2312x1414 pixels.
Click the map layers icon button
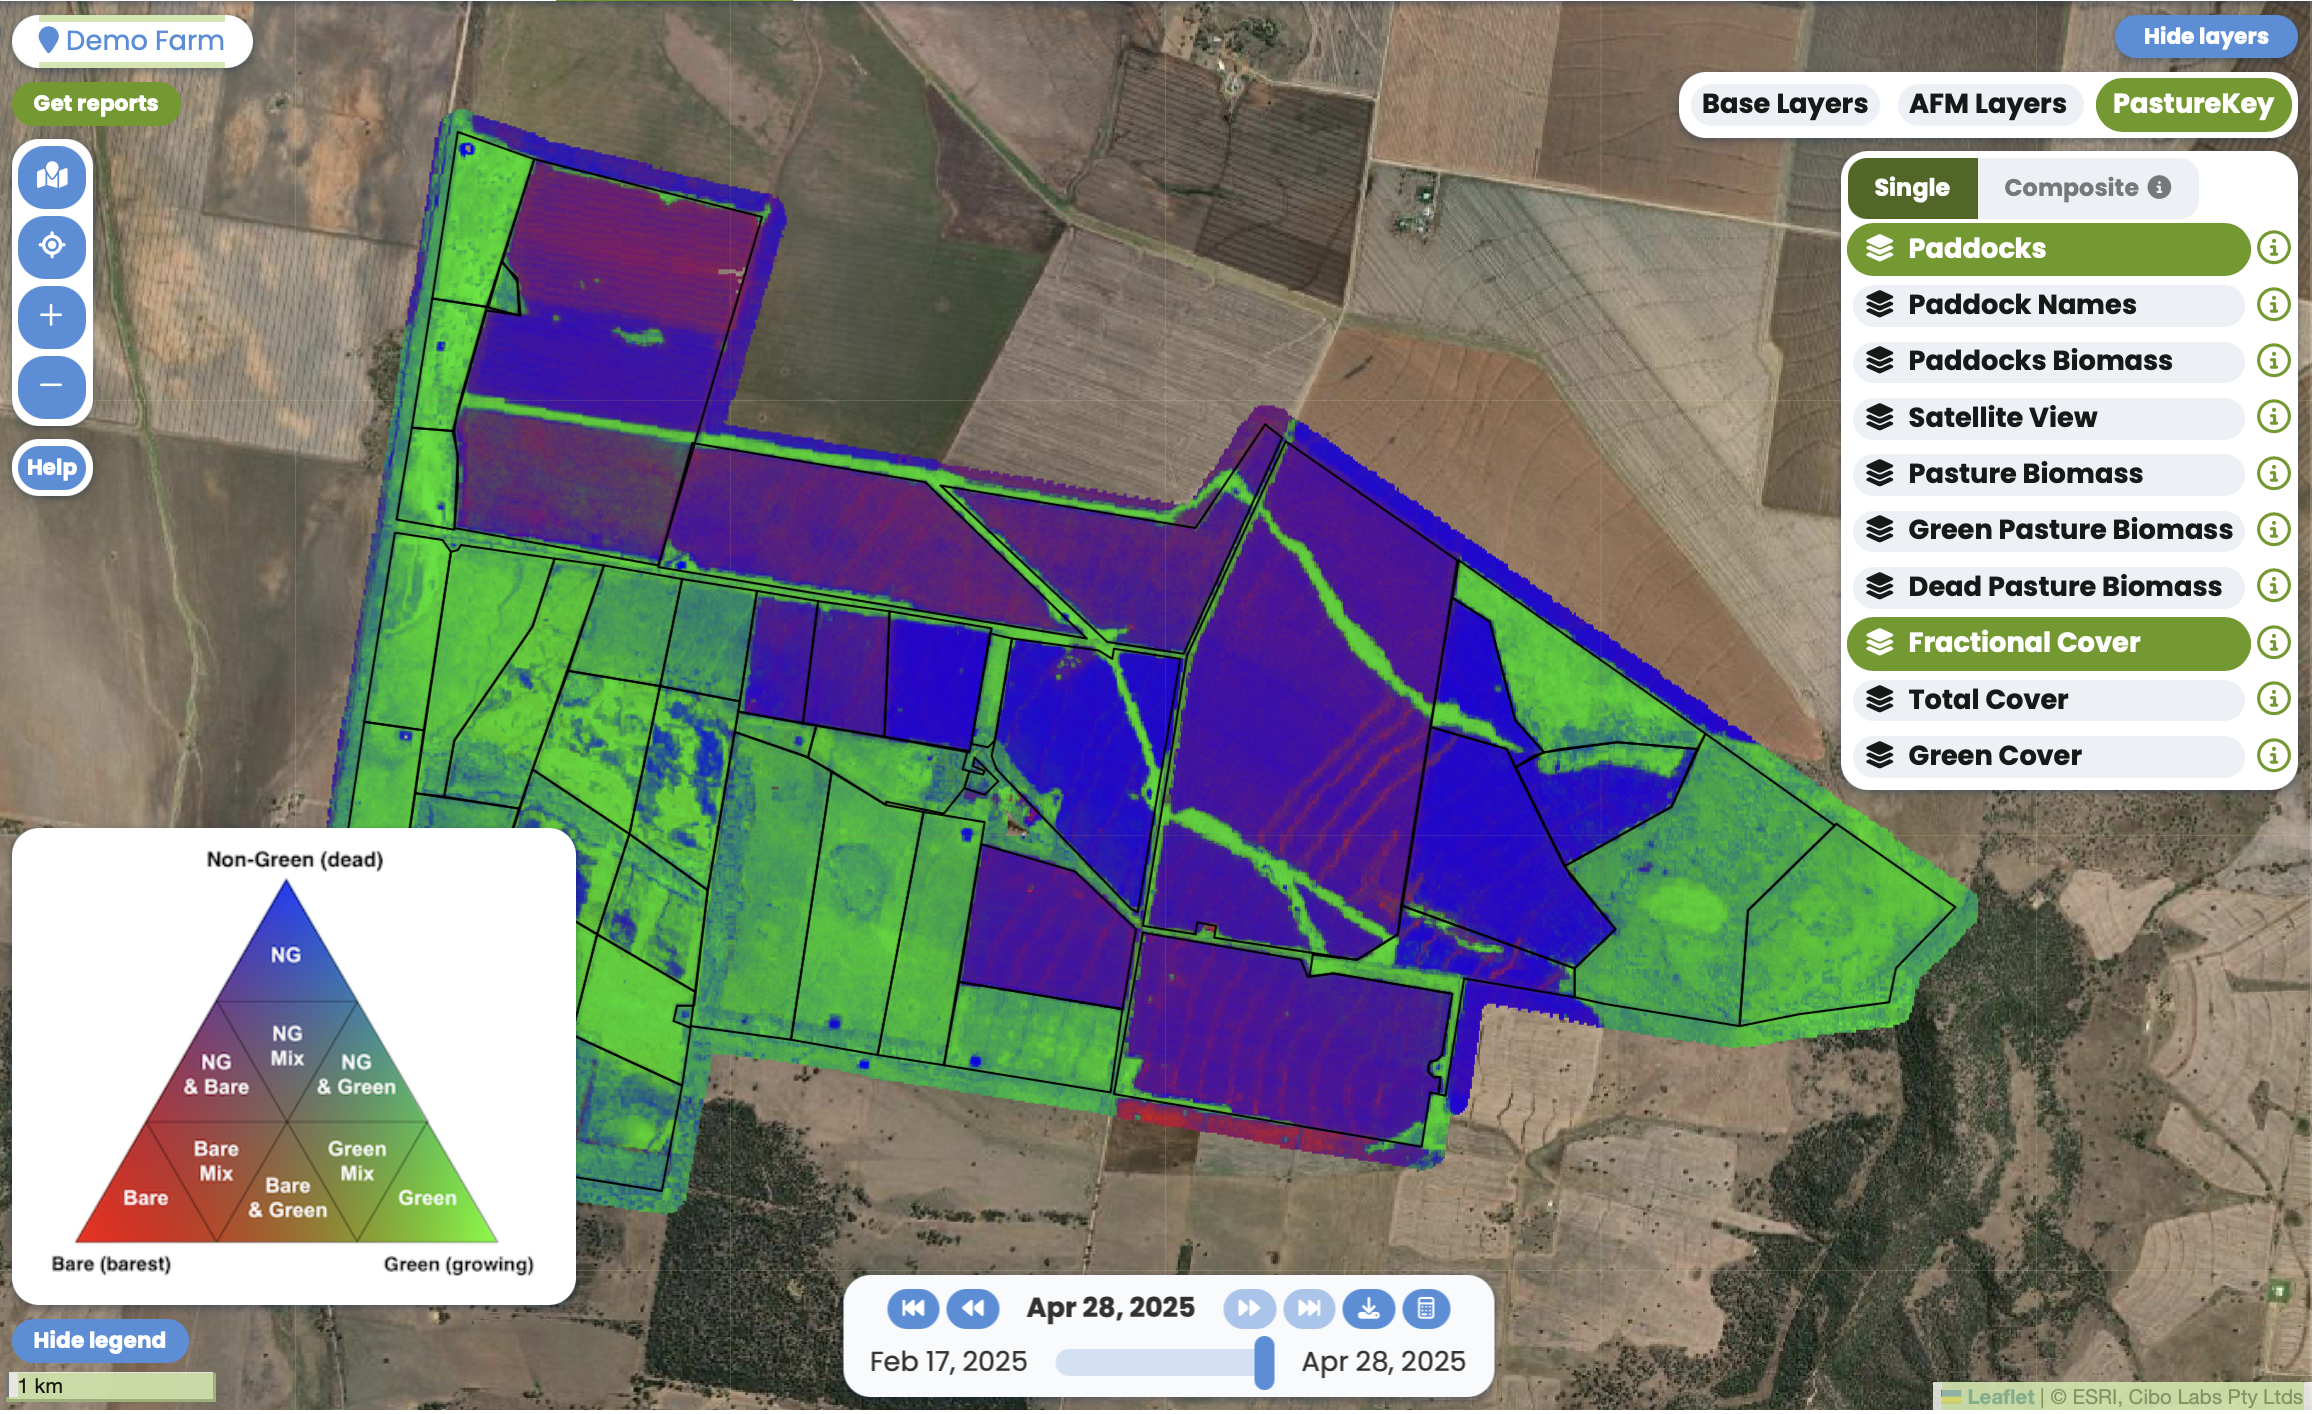(x=52, y=177)
